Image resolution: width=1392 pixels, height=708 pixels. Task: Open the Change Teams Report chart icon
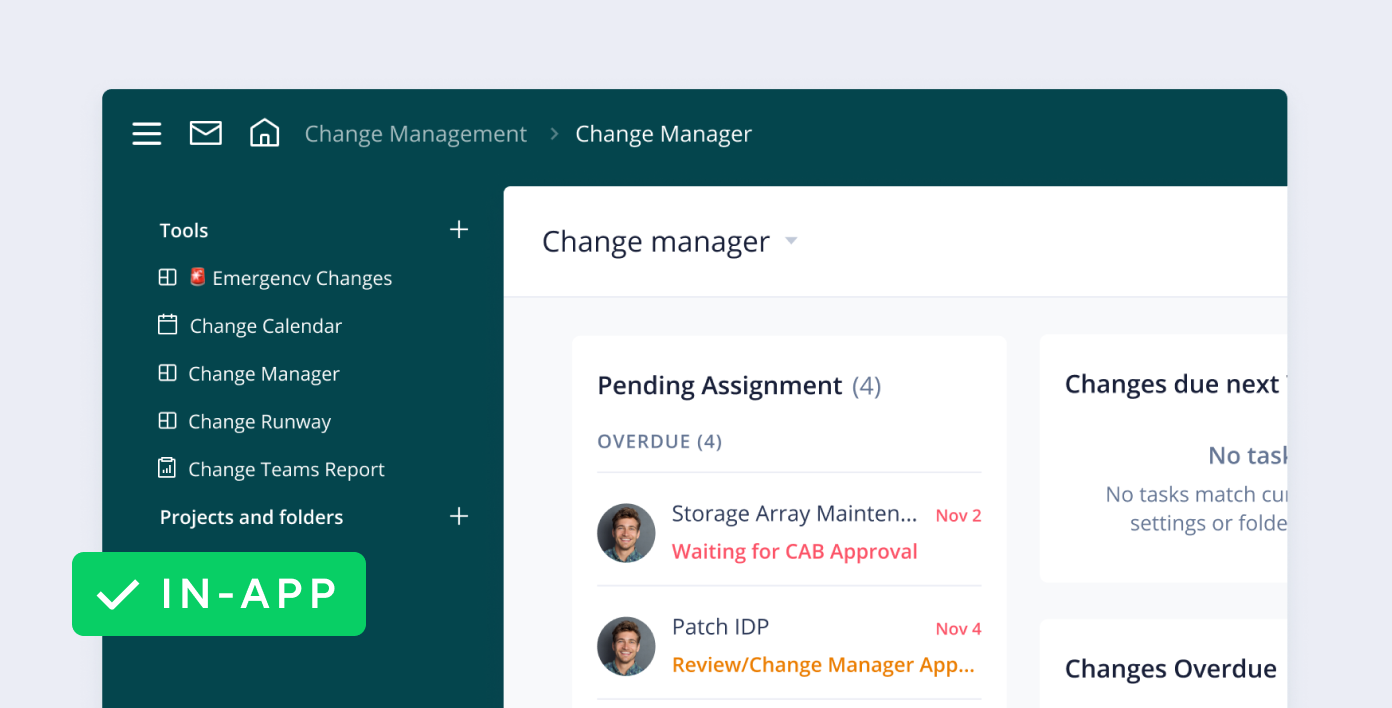[x=167, y=468]
